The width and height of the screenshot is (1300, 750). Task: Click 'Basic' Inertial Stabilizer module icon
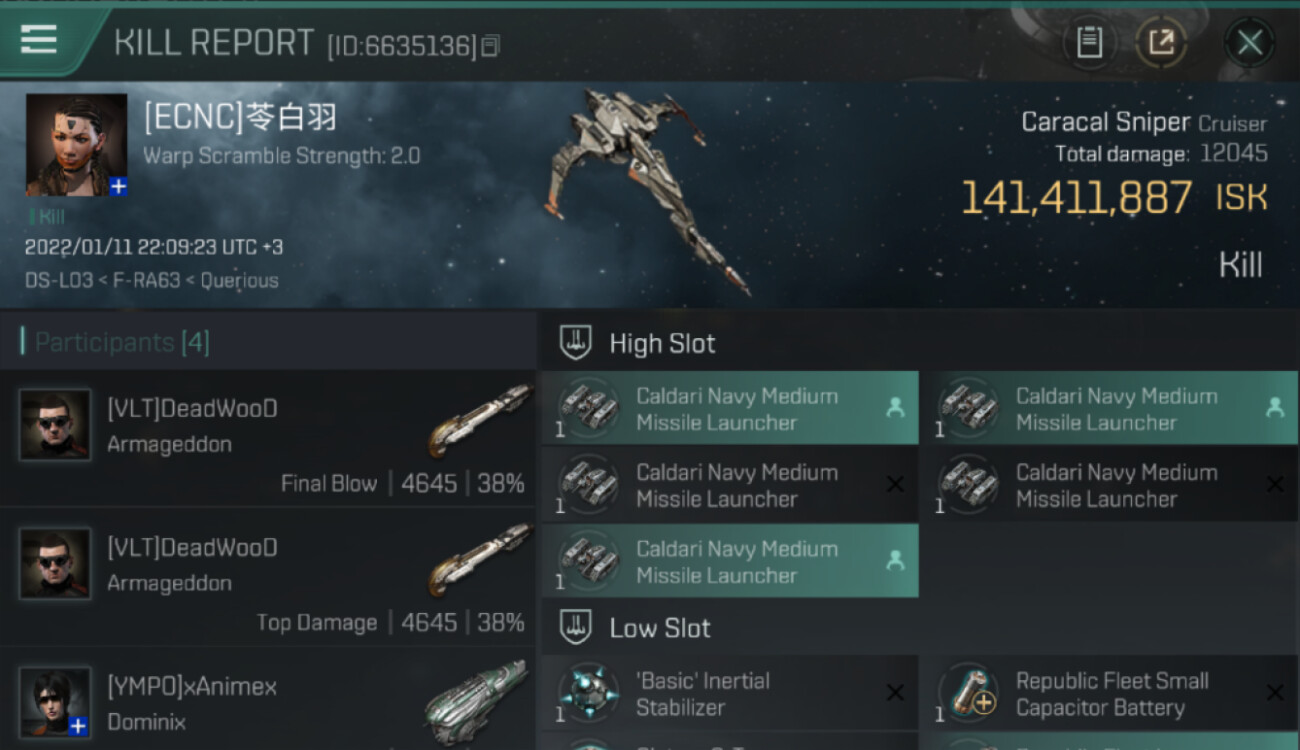tap(588, 694)
